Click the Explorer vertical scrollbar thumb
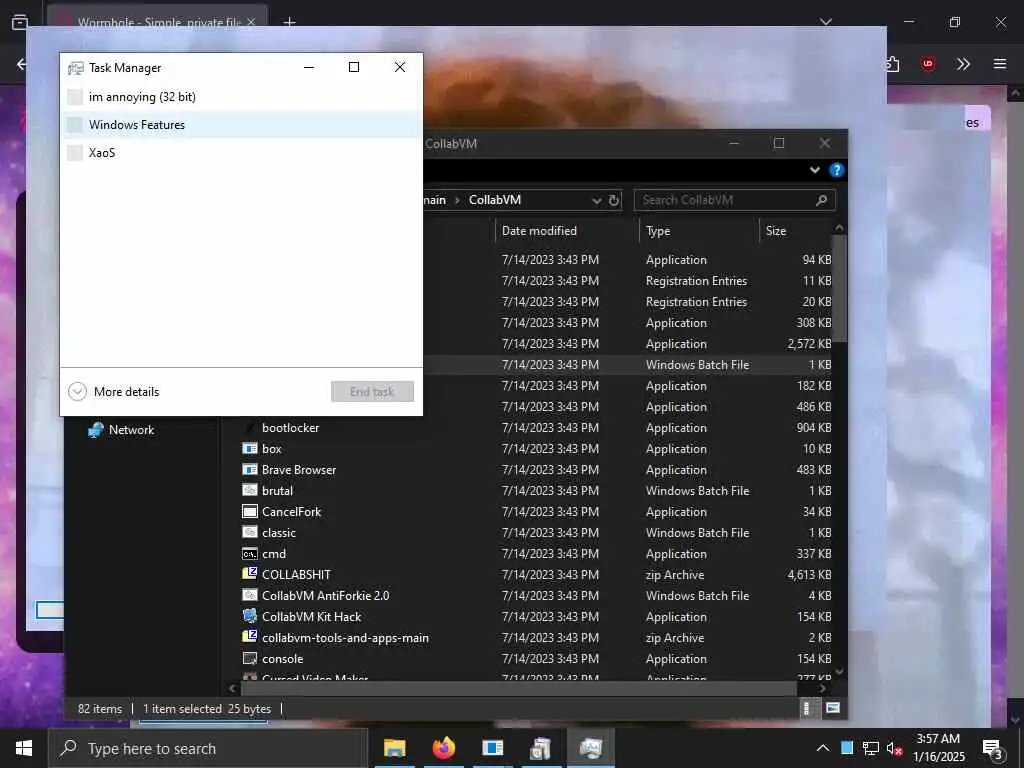The image size is (1024, 768). pos(839,287)
